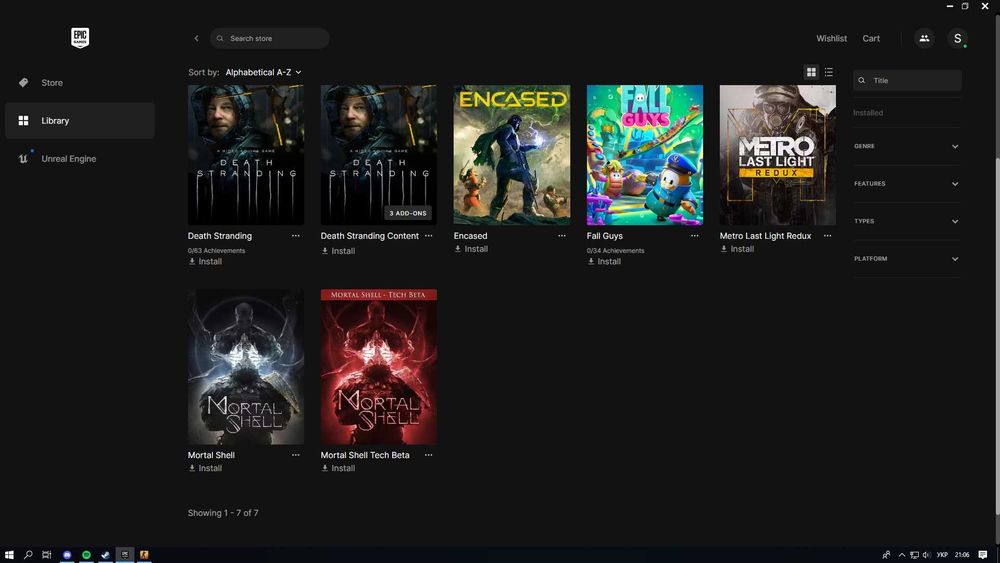1000x563 pixels.
Task: Install Mortal Shell
Action: point(205,468)
